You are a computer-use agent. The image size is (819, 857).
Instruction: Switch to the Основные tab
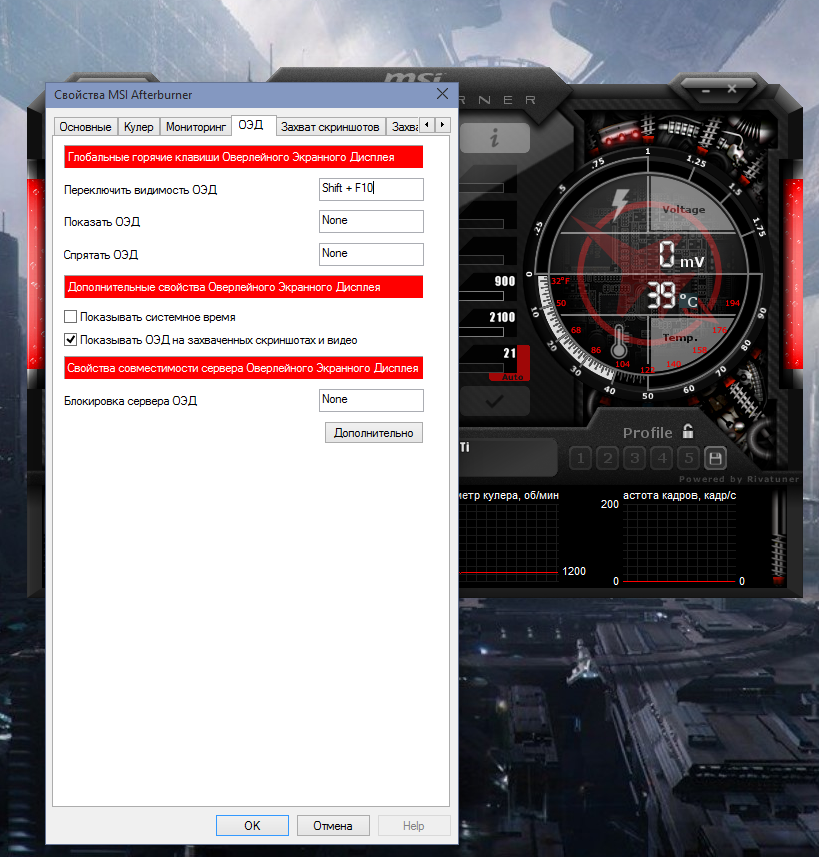pyautogui.click(x=85, y=127)
